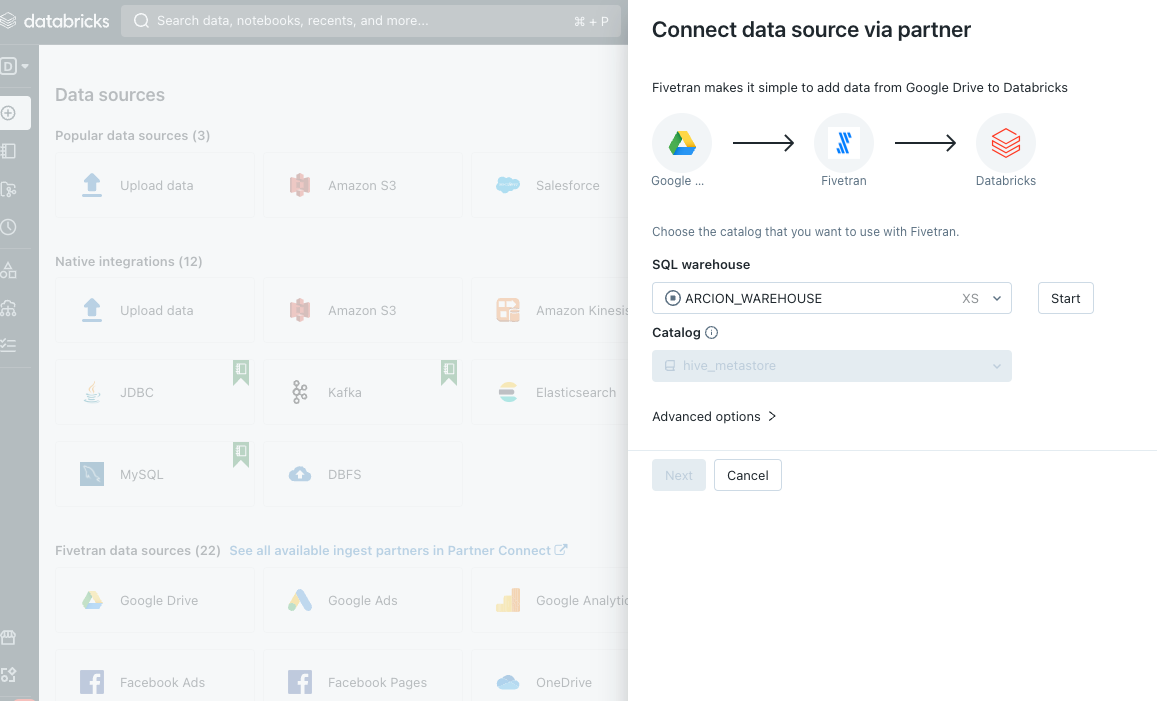Choose the Google Drive Fivetran source card
The width and height of the screenshot is (1157, 701).
pyautogui.click(x=155, y=601)
